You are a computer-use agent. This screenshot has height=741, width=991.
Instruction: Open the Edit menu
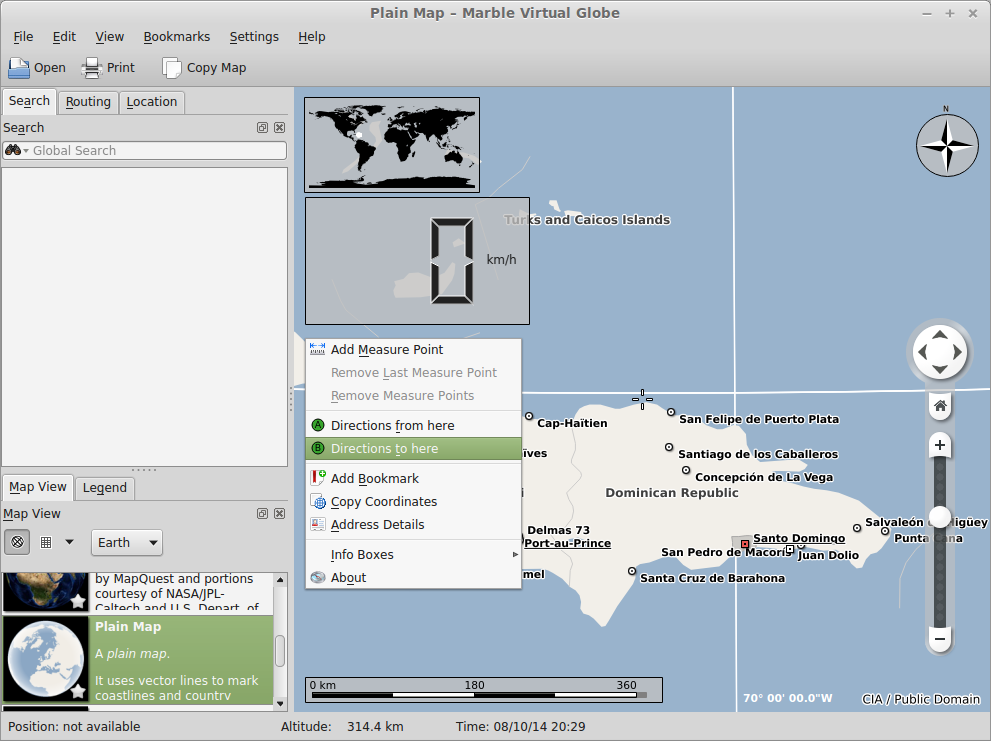[64, 37]
